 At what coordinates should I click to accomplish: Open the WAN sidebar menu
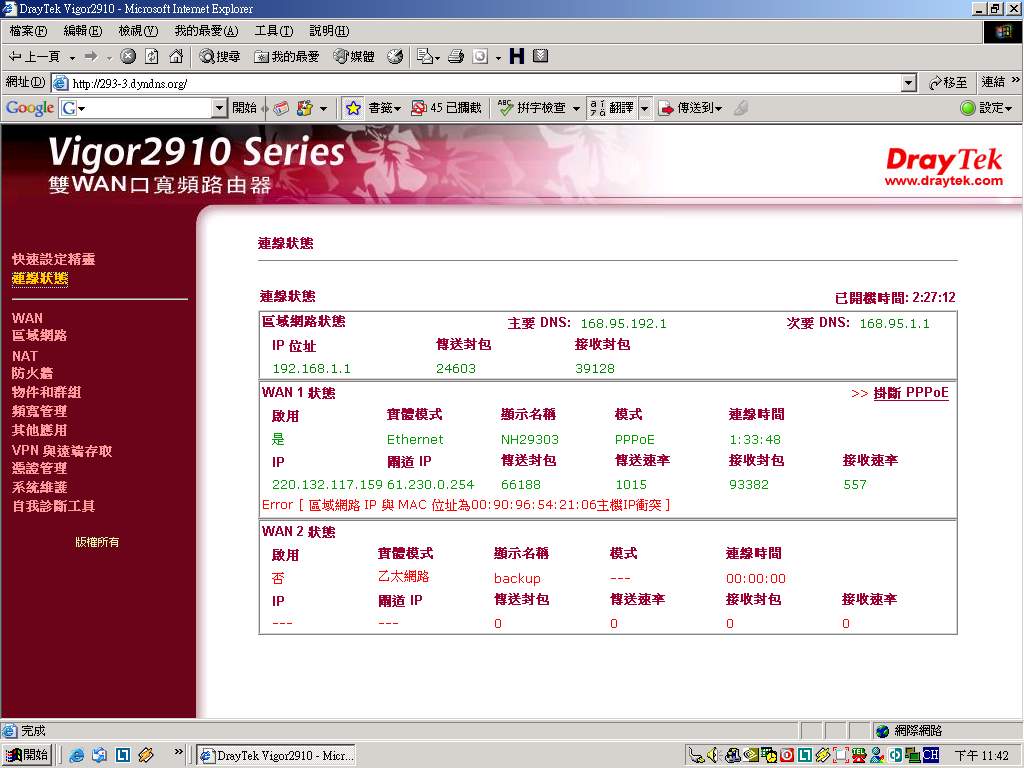coord(27,318)
